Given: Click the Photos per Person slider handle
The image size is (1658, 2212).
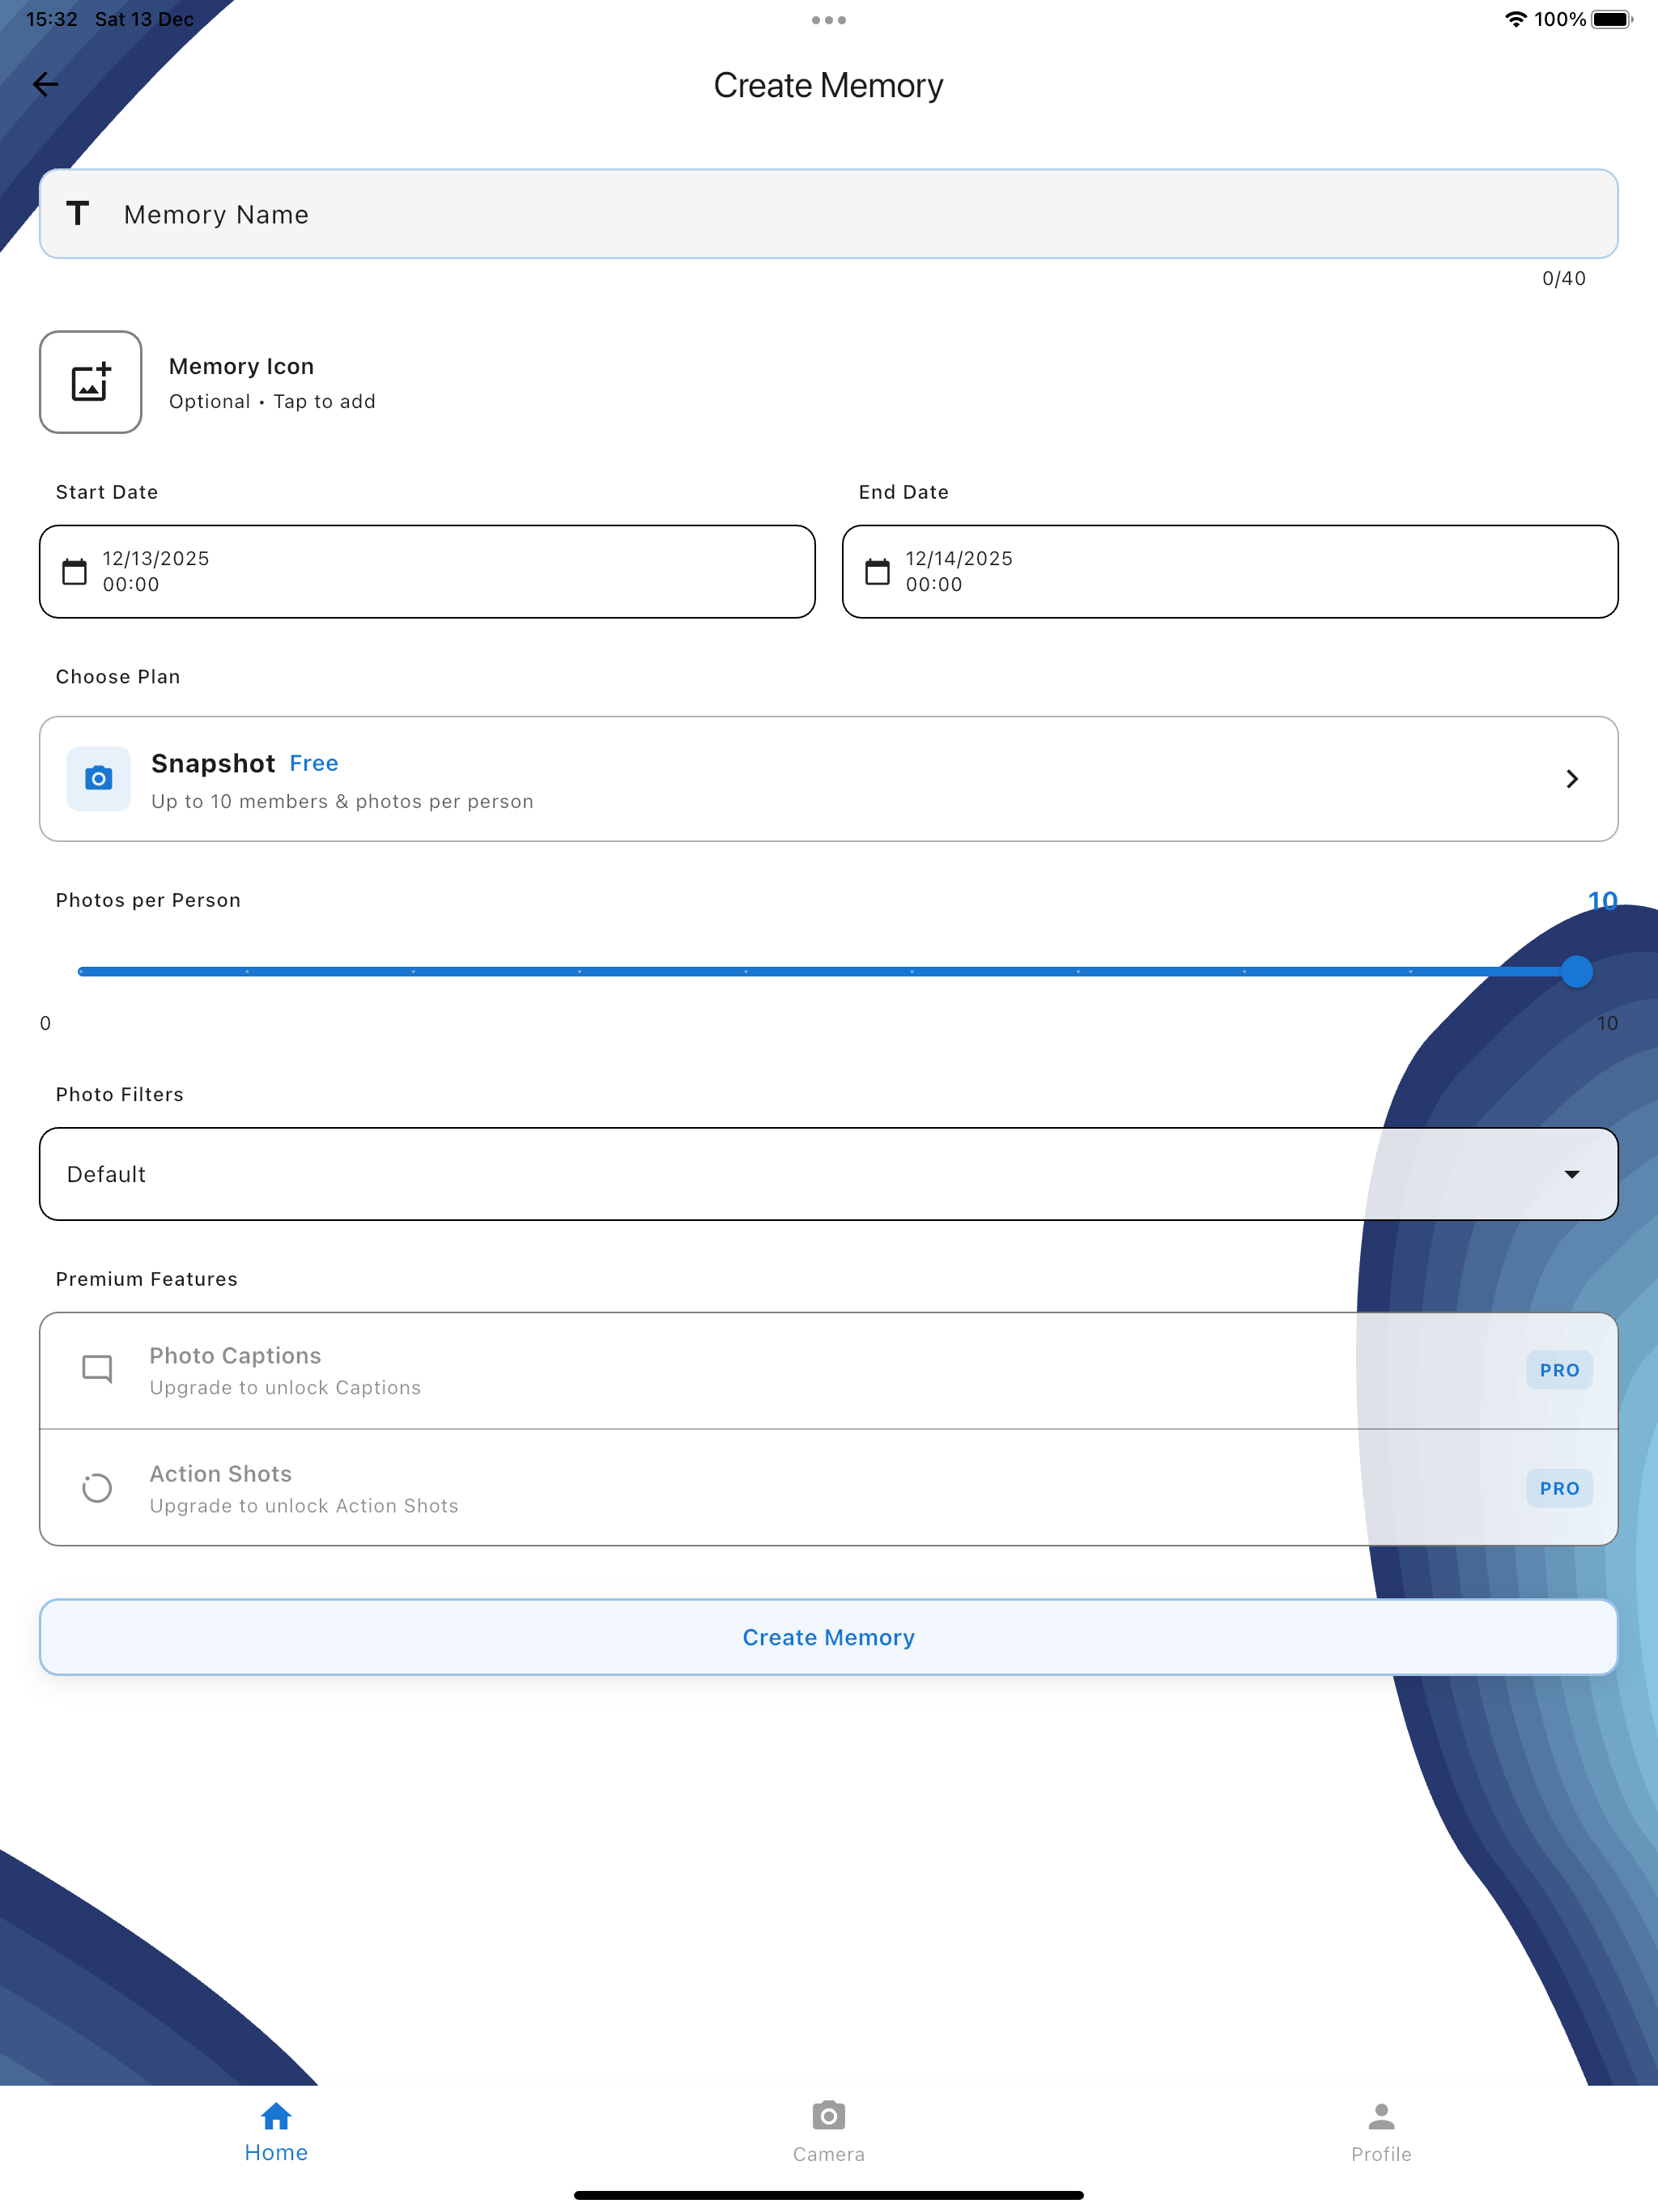Looking at the screenshot, I should tap(1576, 971).
